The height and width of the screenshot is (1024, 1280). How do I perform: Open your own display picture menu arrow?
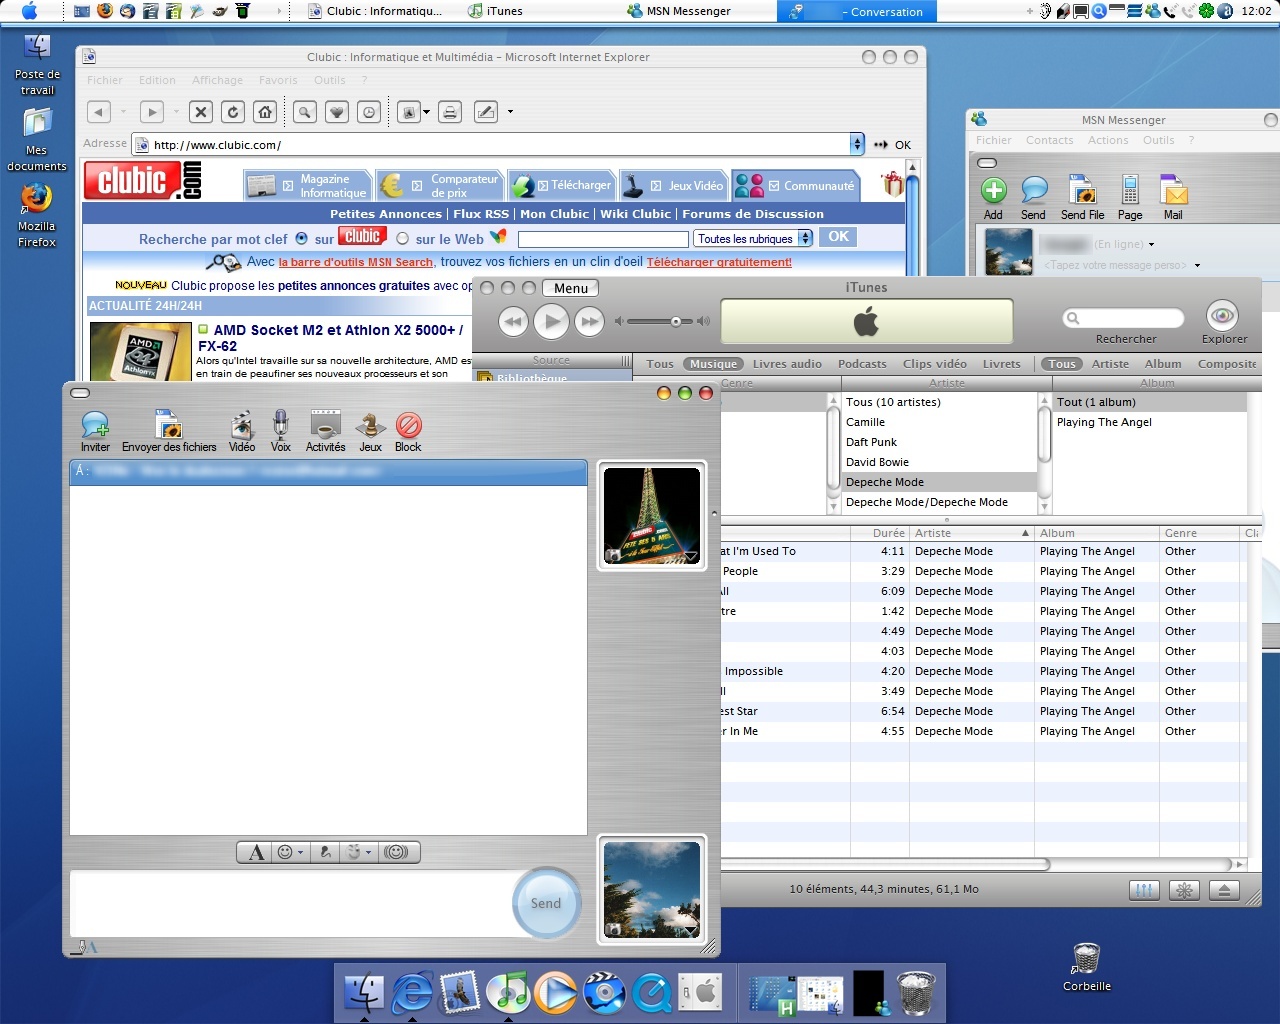[x=690, y=931]
